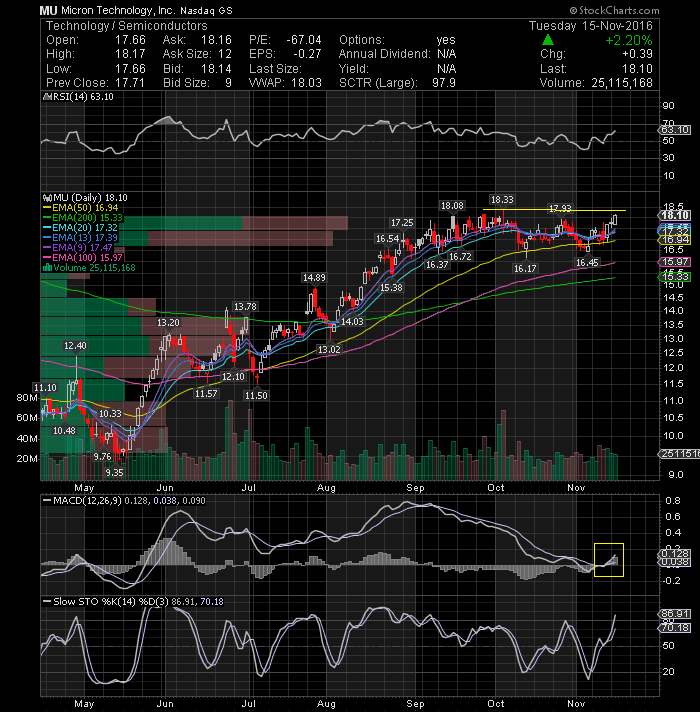Viewport: 700px width, 712px height.
Task: Click the 17.93 price callout
Action: (560, 208)
